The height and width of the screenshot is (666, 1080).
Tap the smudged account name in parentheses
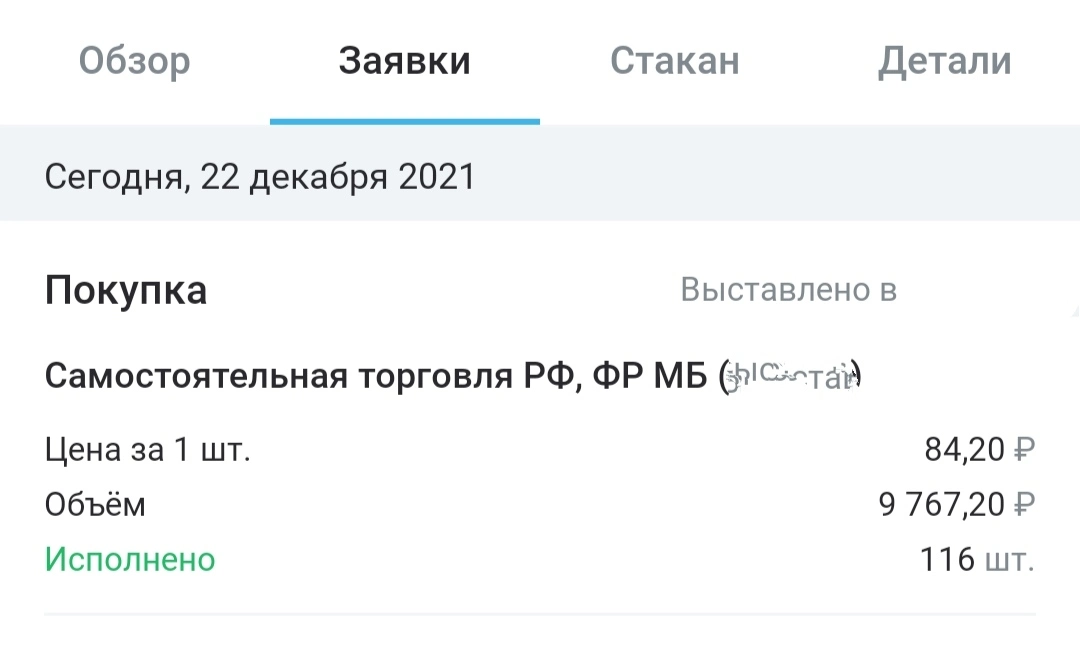pyautogui.click(x=789, y=376)
